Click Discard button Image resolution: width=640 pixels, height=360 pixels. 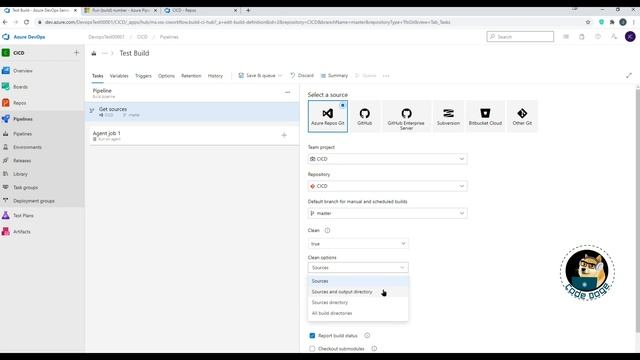302,76
